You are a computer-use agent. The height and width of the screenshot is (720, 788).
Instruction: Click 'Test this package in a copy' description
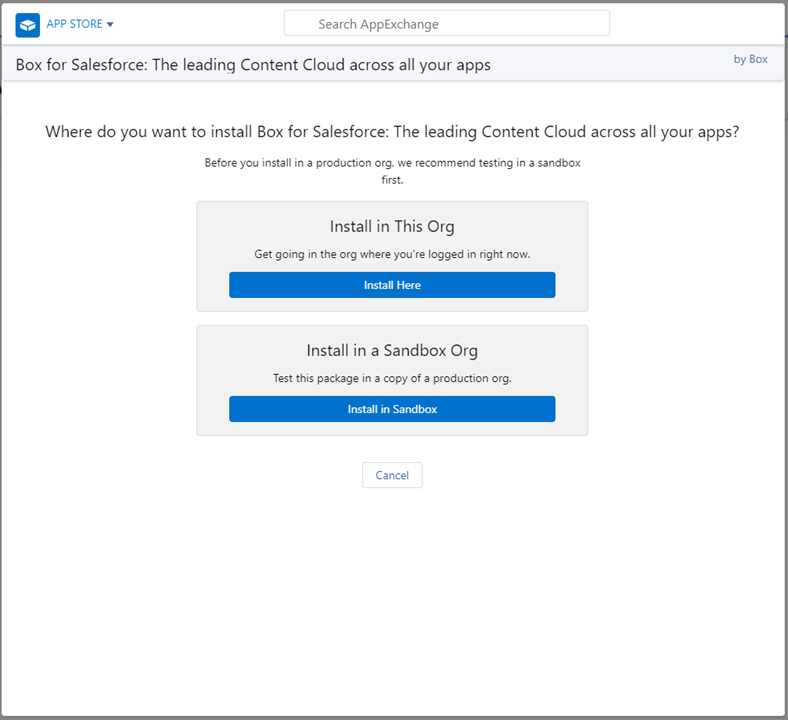coord(392,378)
